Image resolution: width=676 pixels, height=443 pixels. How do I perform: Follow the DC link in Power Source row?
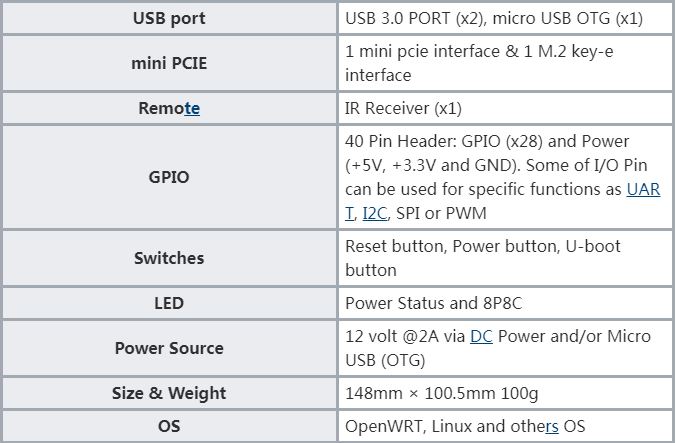tap(481, 336)
